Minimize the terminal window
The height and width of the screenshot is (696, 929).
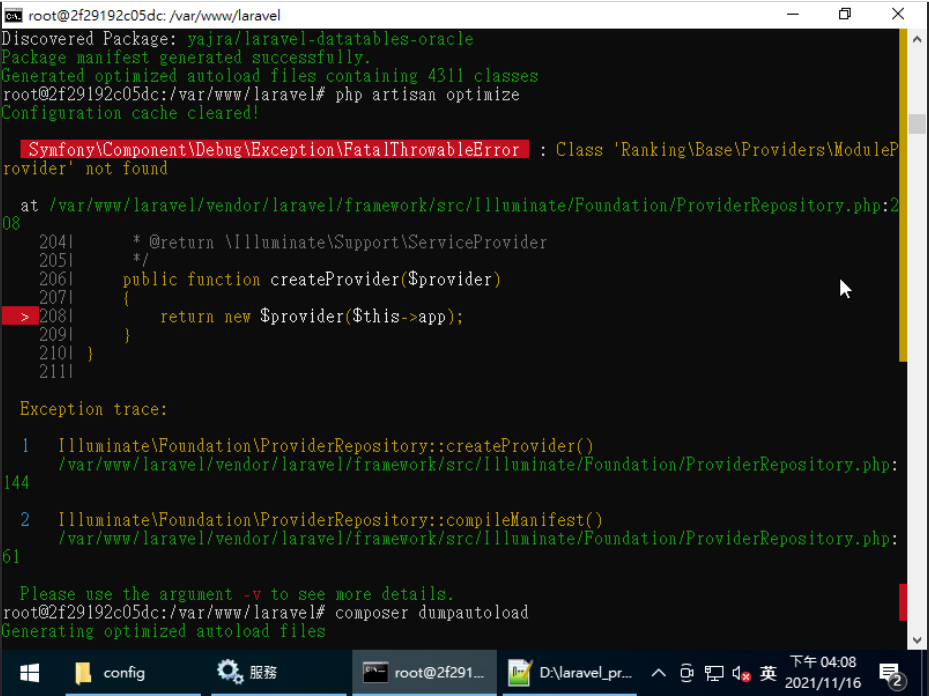(x=793, y=14)
